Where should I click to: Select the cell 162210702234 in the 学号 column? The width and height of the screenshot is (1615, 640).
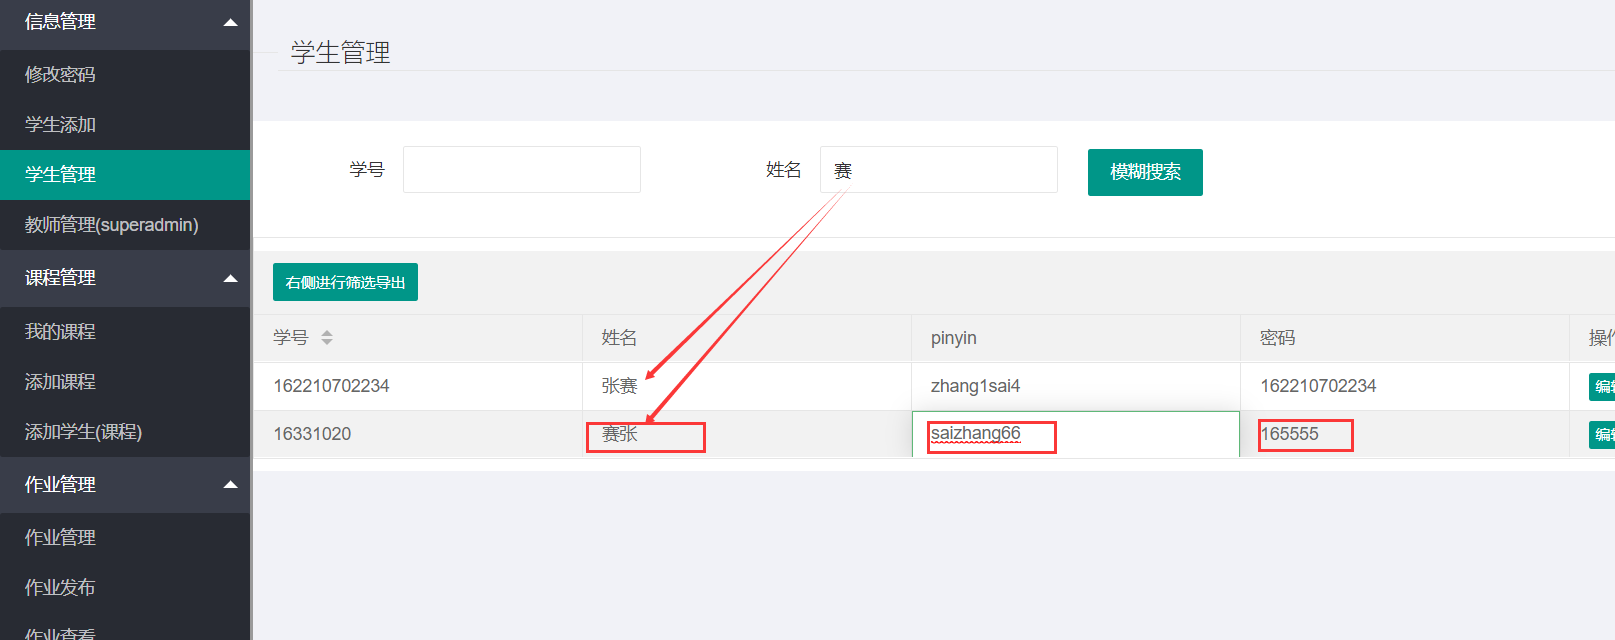pos(418,386)
